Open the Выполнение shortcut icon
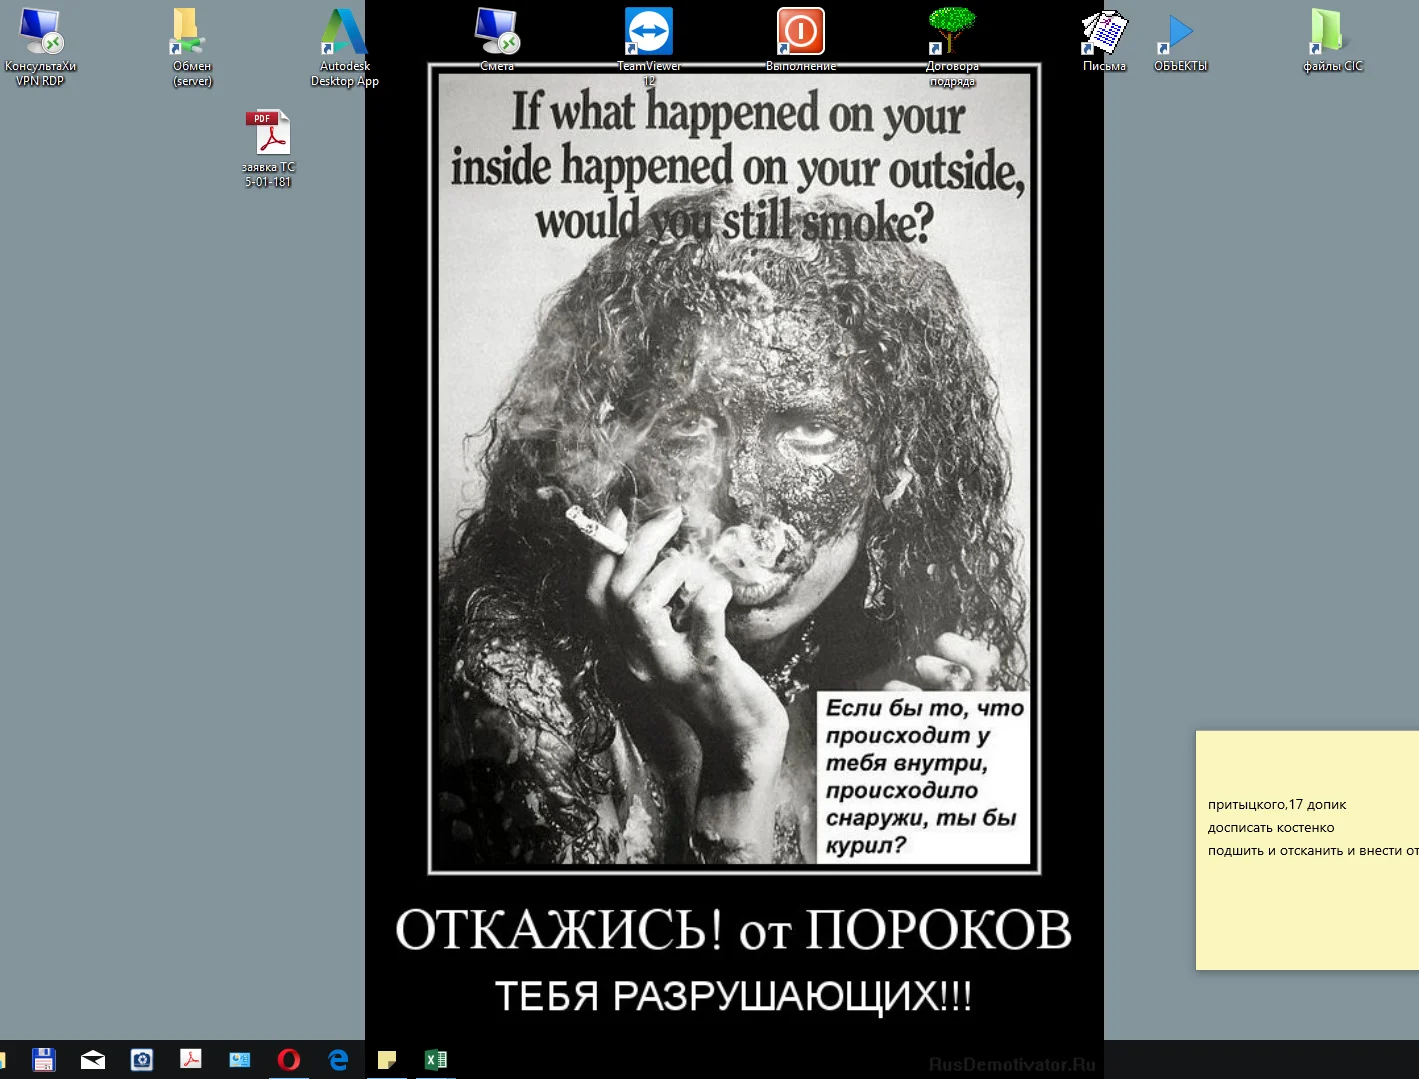Image resolution: width=1419 pixels, height=1079 pixels. click(801, 33)
